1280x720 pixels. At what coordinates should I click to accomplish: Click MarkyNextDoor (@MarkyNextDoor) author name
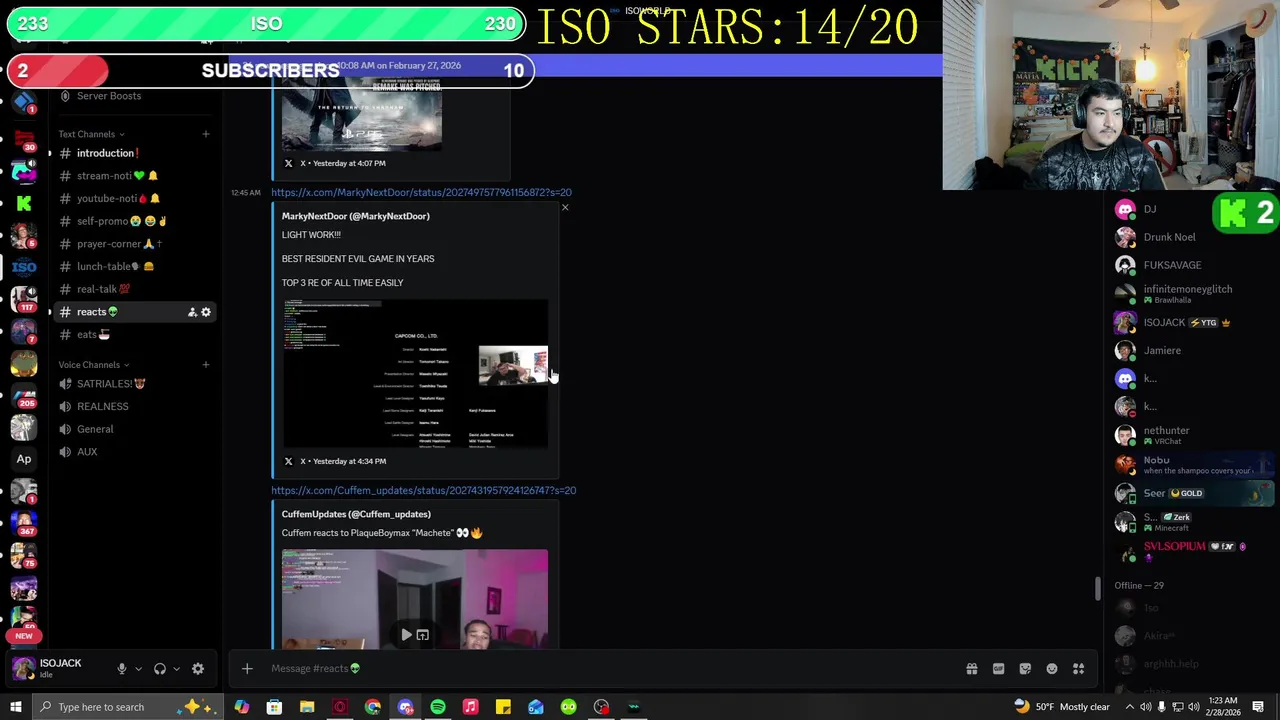pyautogui.click(x=355, y=216)
